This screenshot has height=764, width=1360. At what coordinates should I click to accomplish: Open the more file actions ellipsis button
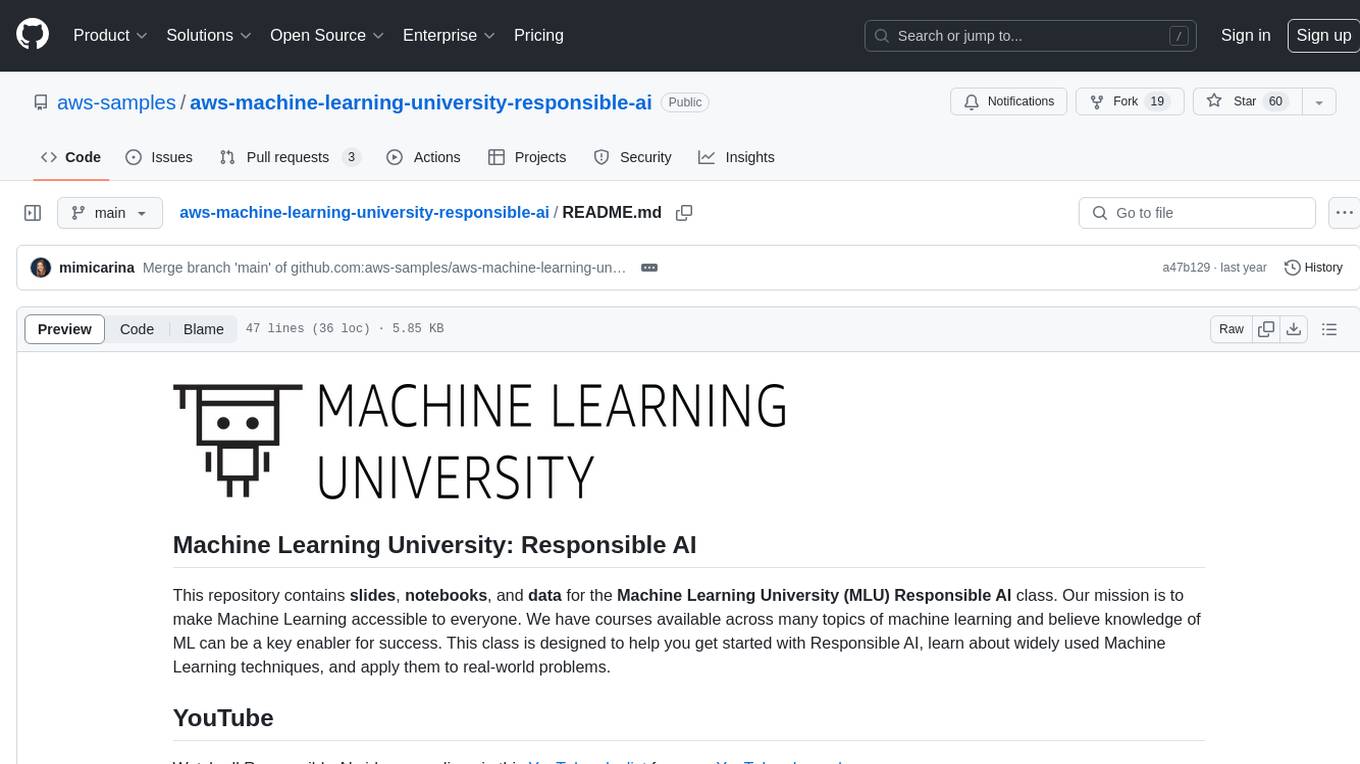pyautogui.click(x=1344, y=213)
